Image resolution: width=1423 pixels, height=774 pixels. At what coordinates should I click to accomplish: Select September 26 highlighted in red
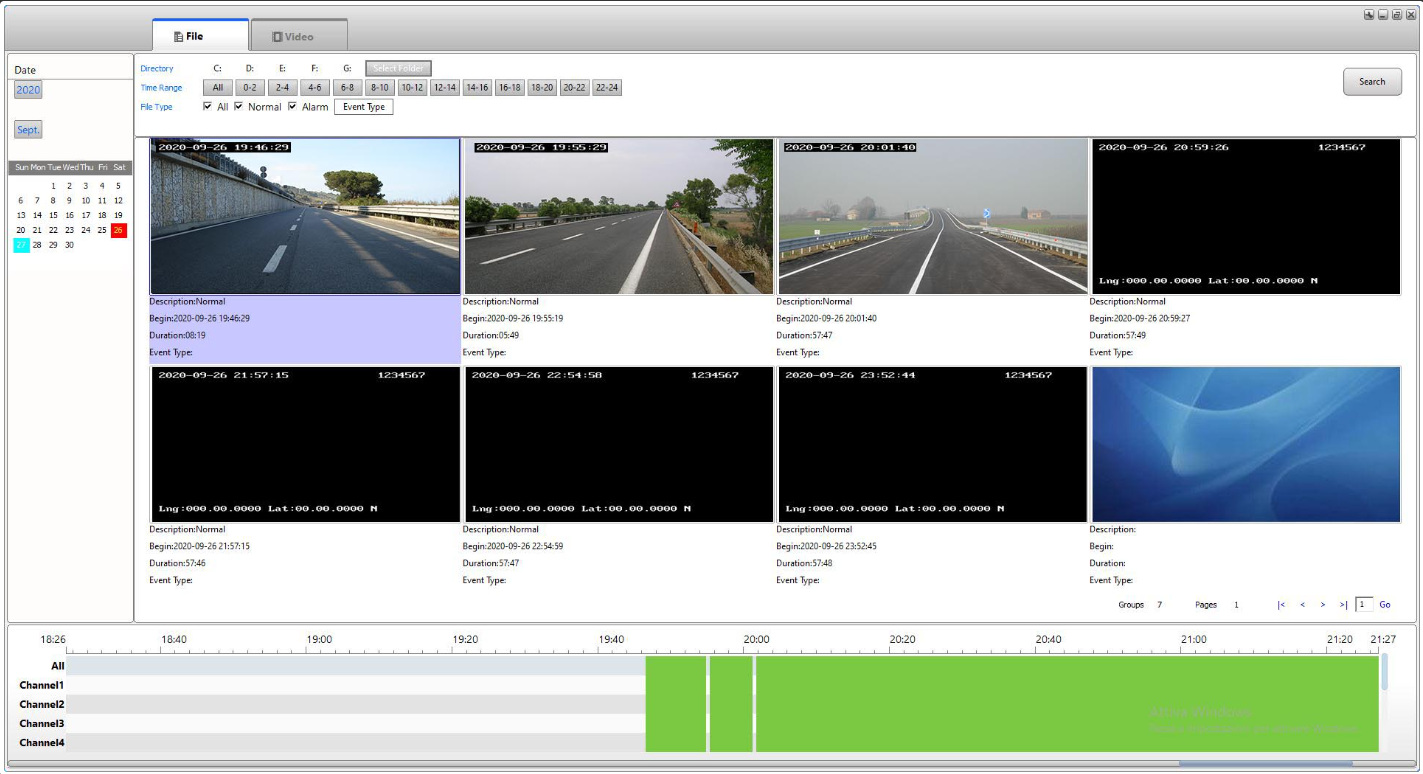pyautogui.click(x=118, y=230)
